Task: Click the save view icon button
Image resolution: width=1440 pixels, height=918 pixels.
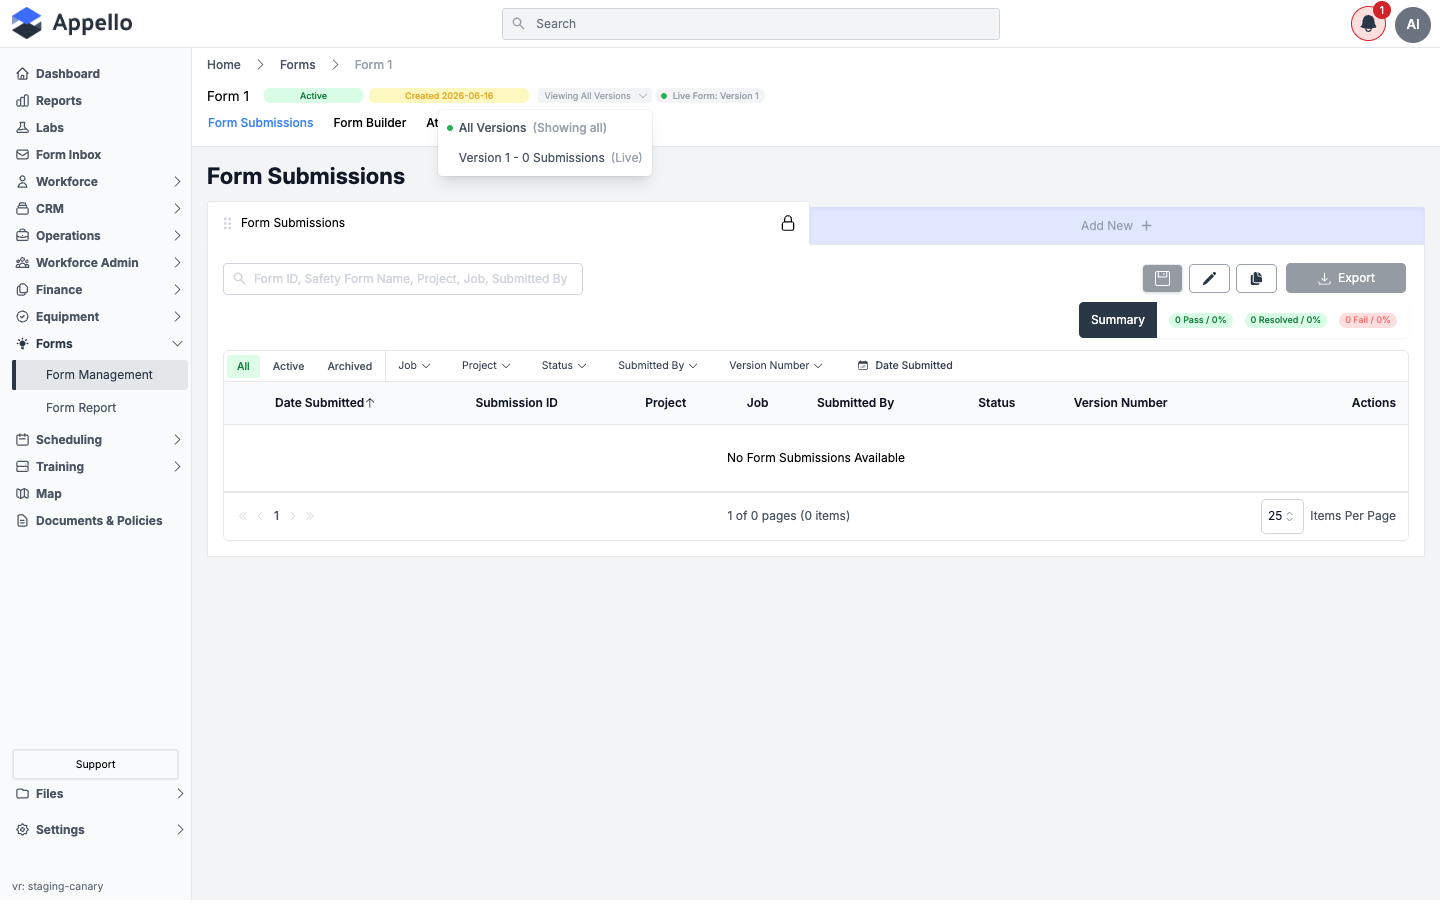Action: tap(1162, 278)
